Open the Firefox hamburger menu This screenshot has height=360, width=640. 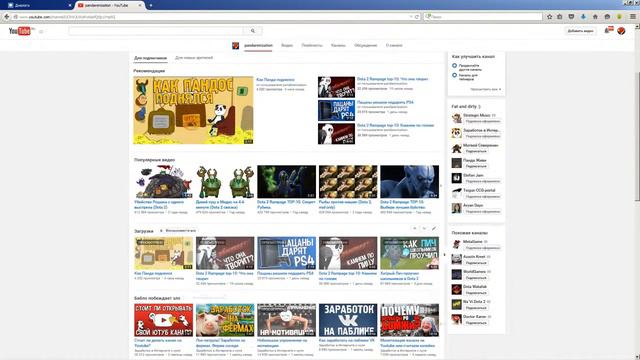point(633,17)
